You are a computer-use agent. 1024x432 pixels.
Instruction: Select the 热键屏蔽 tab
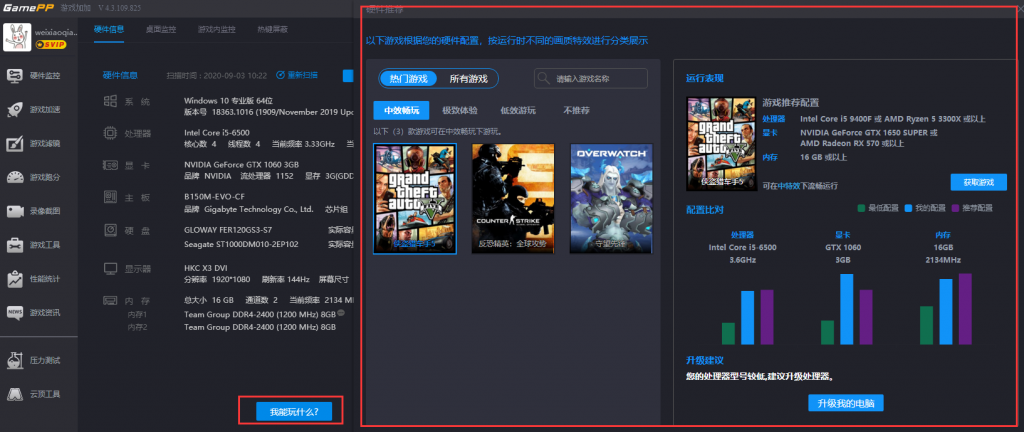(x=272, y=29)
